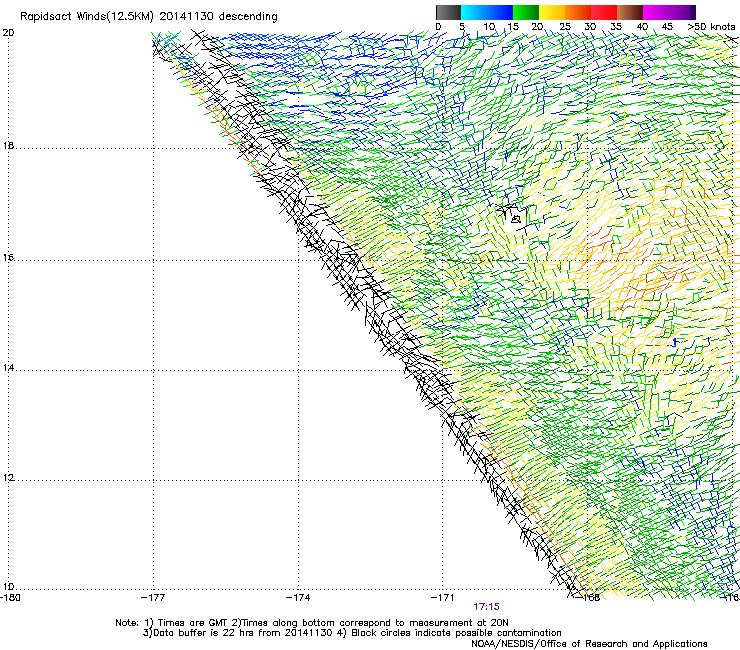Click the latitude '20' axis label
Screen dimensions: 740x650
pos(8,33)
